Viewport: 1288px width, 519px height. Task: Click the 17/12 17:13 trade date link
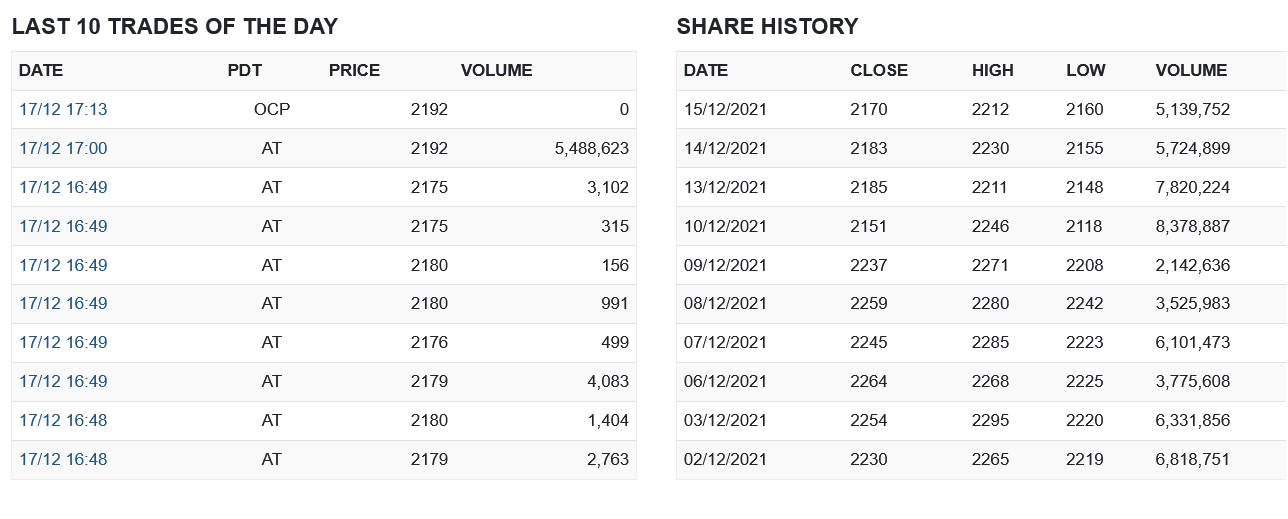(63, 110)
